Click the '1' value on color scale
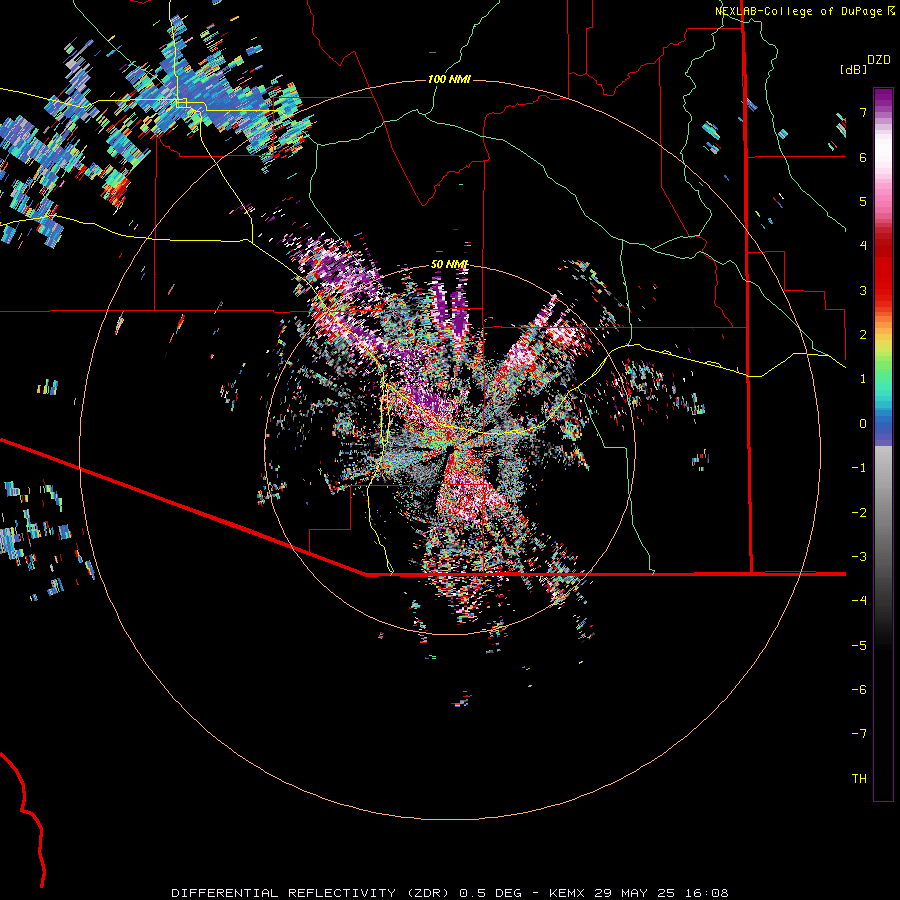The height and width of the screenshot is (900, 900). tap(863, 379)
